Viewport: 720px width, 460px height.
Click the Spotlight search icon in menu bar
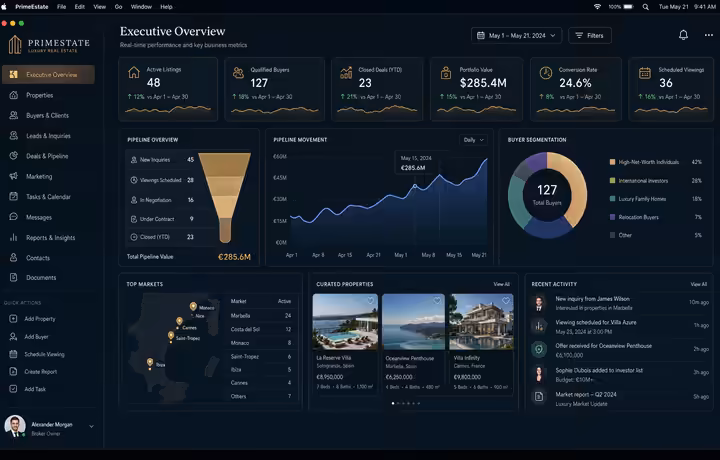[646, 7]
